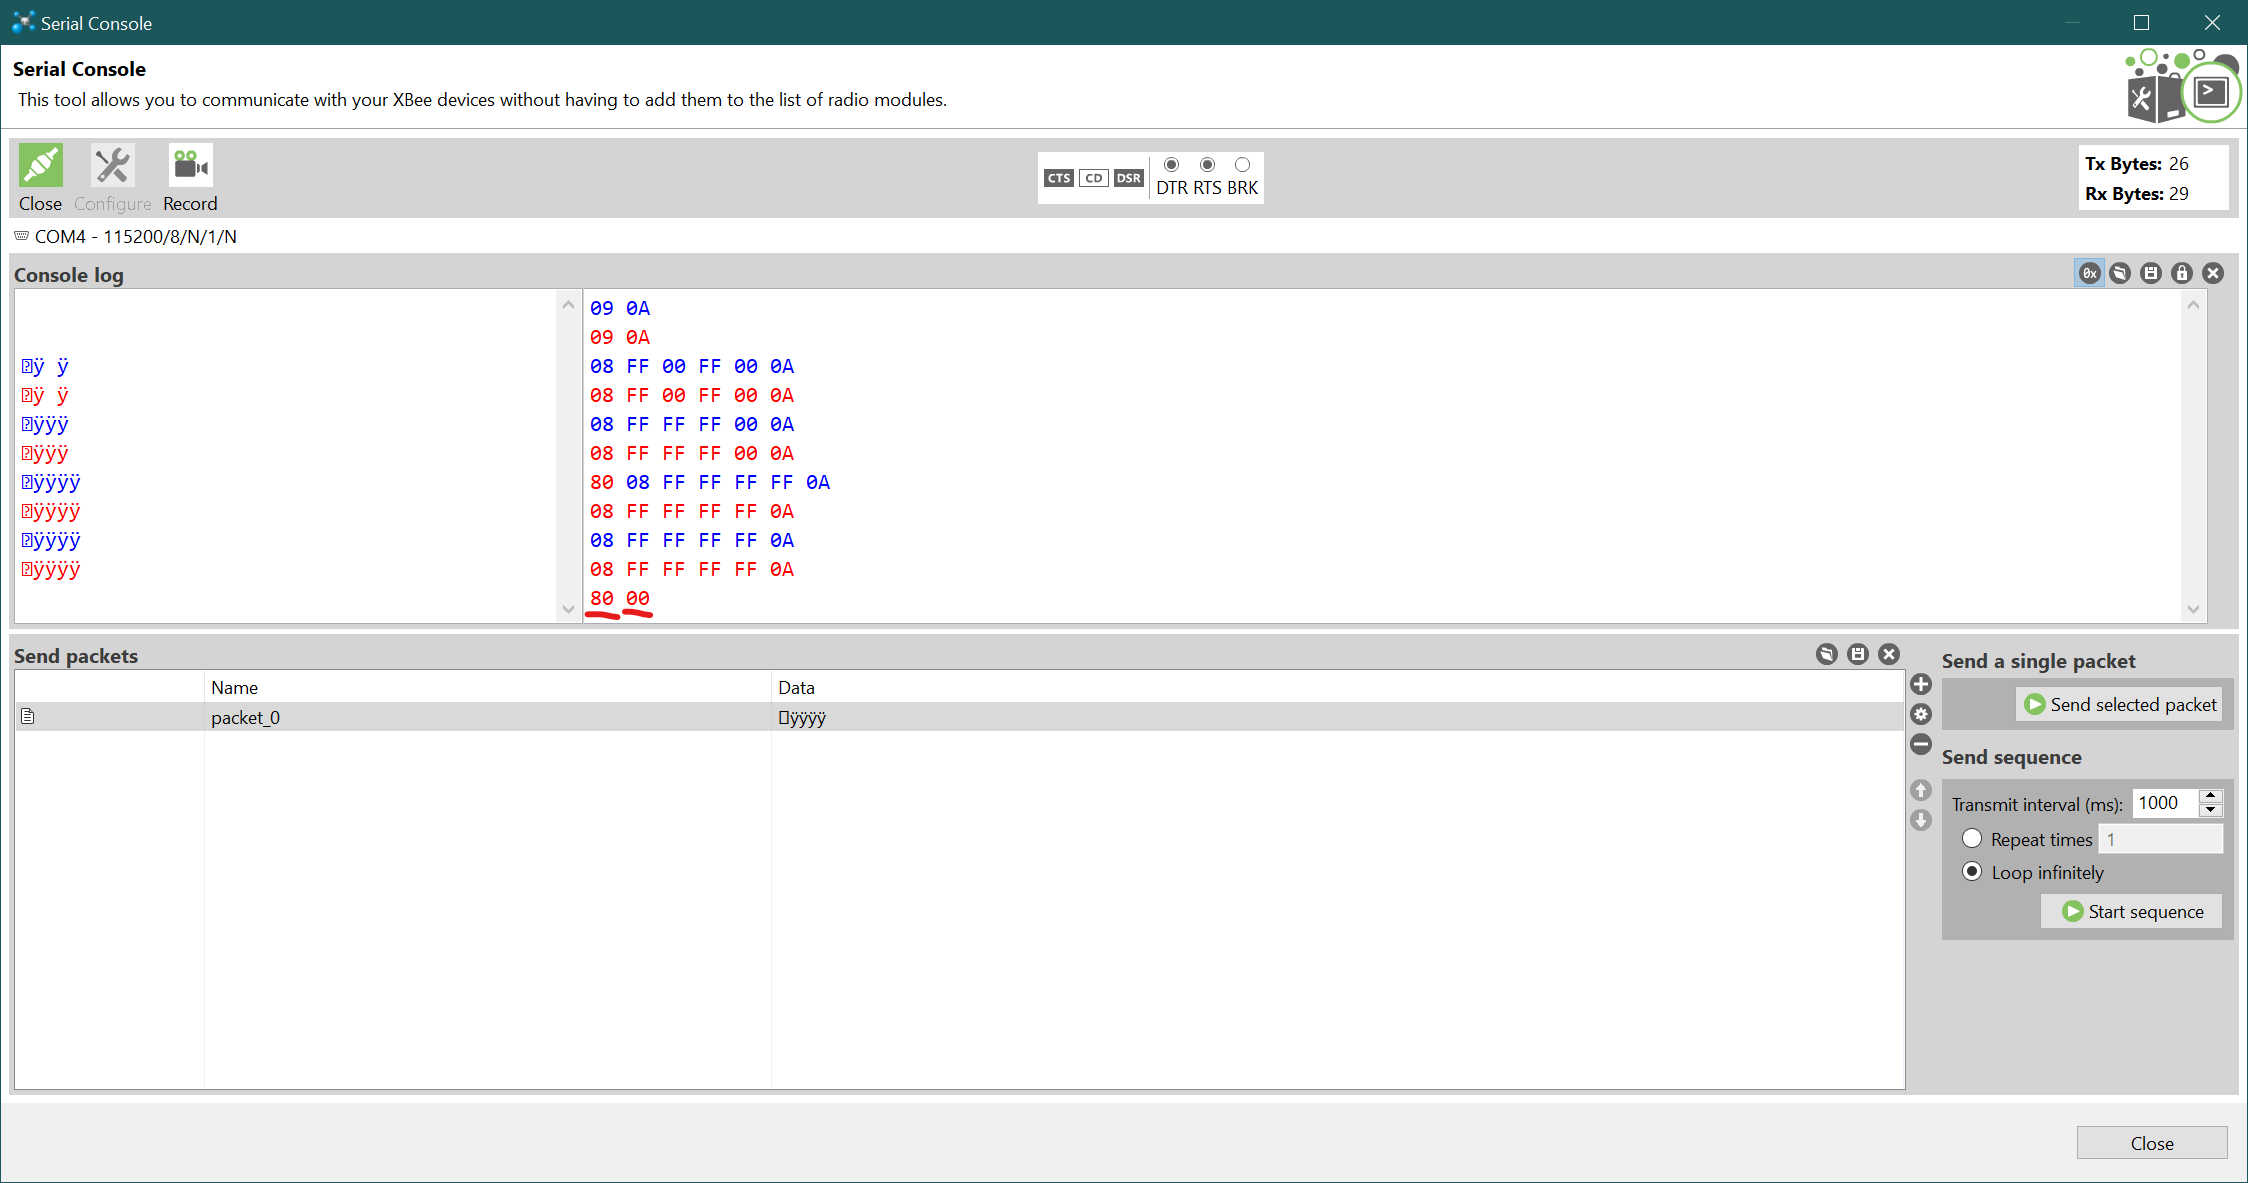
Task: Expand Console log scroll area down
Action: pos(2197,609)
